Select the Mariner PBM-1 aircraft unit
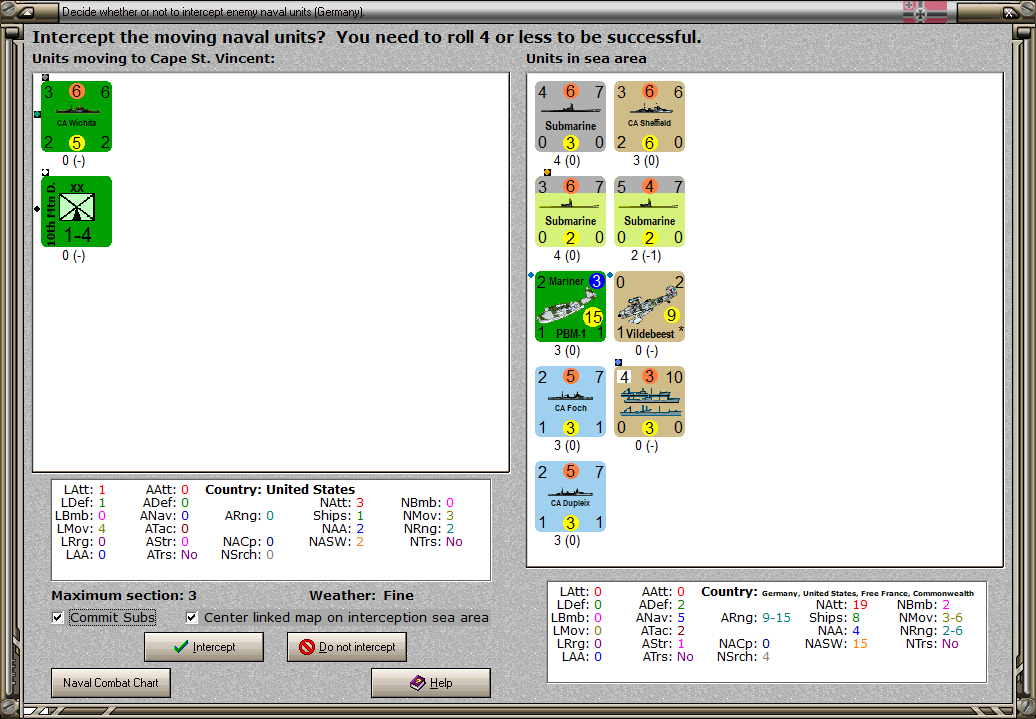 pos(570,307)
